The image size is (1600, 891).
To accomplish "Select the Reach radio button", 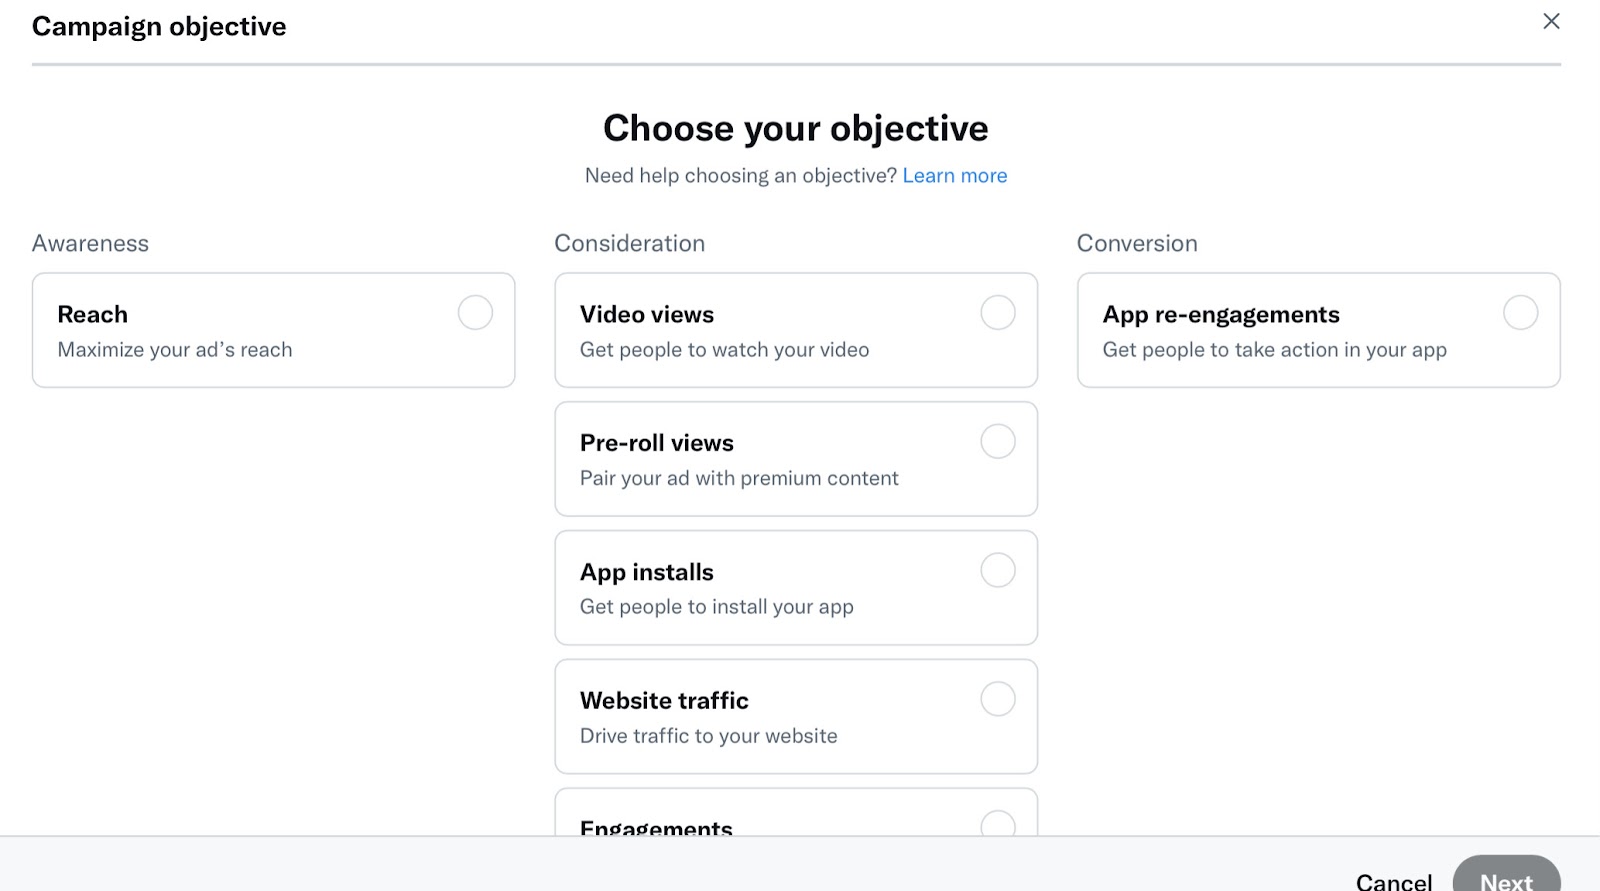I will [x=475, y=313].
